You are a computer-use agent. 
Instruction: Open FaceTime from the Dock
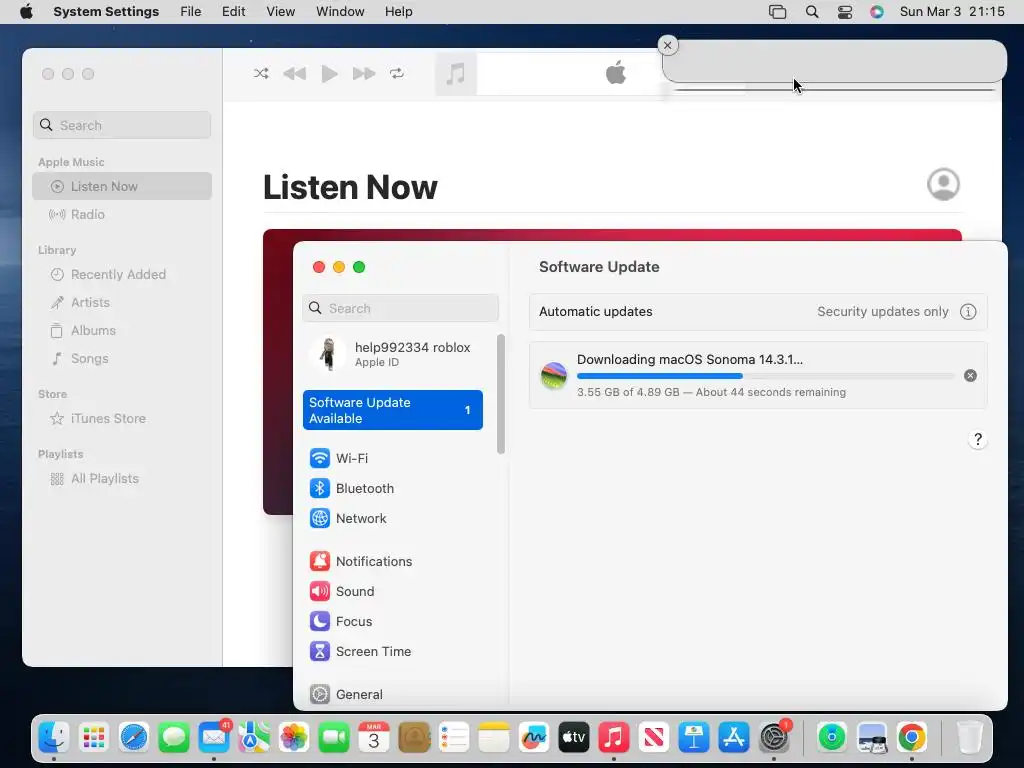(334, 737)
